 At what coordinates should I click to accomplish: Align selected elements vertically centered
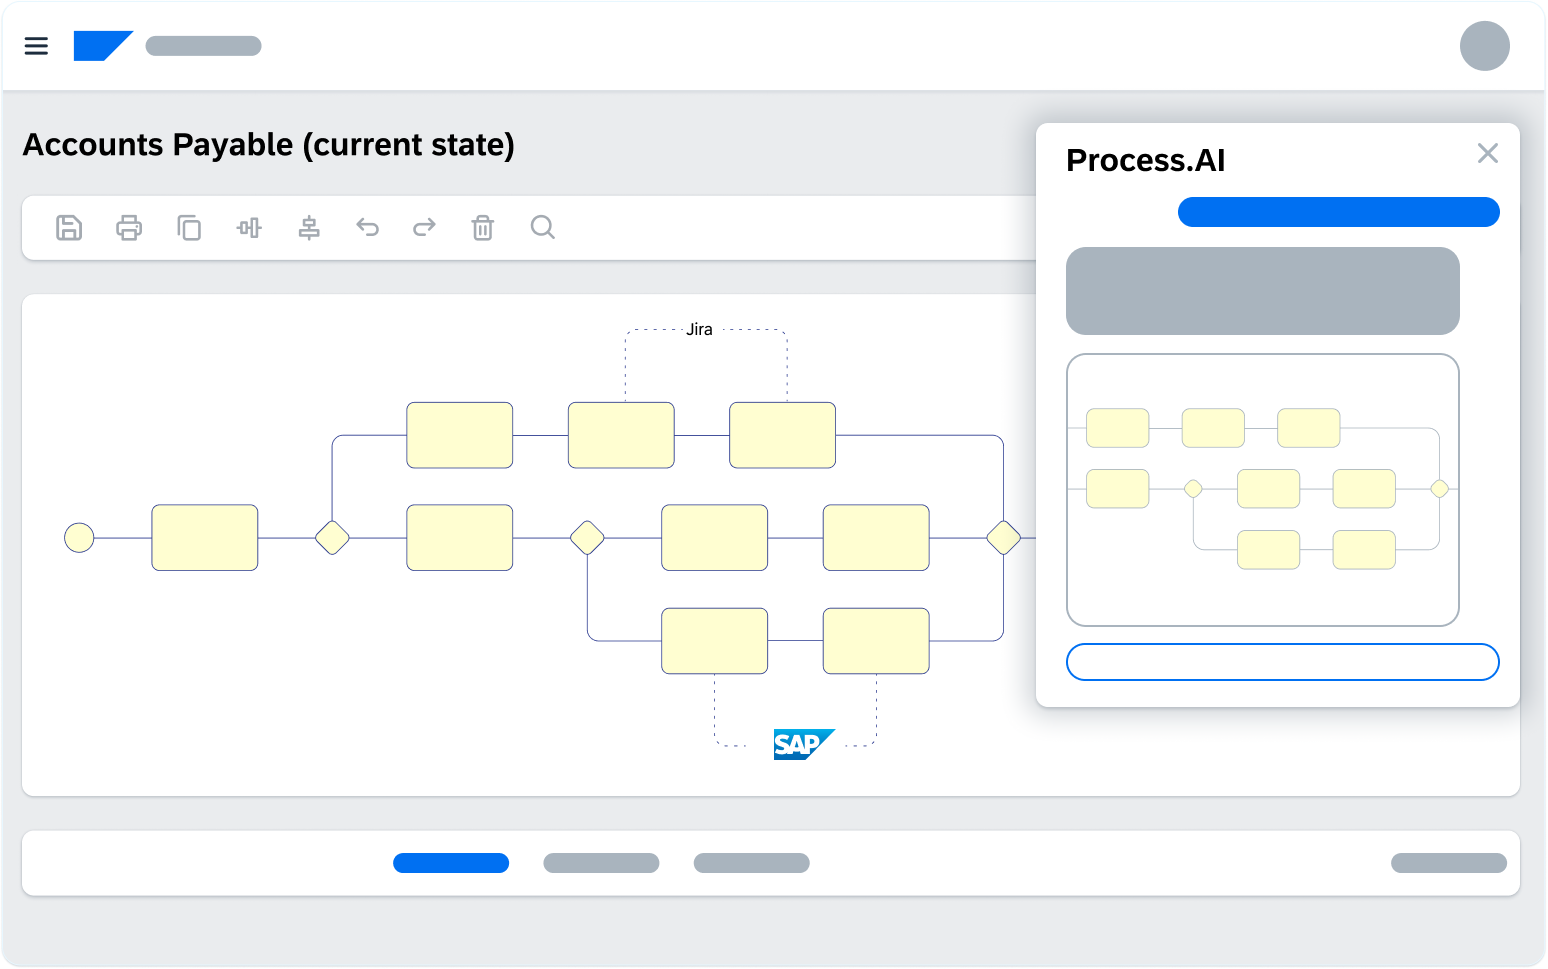point(249,228)
